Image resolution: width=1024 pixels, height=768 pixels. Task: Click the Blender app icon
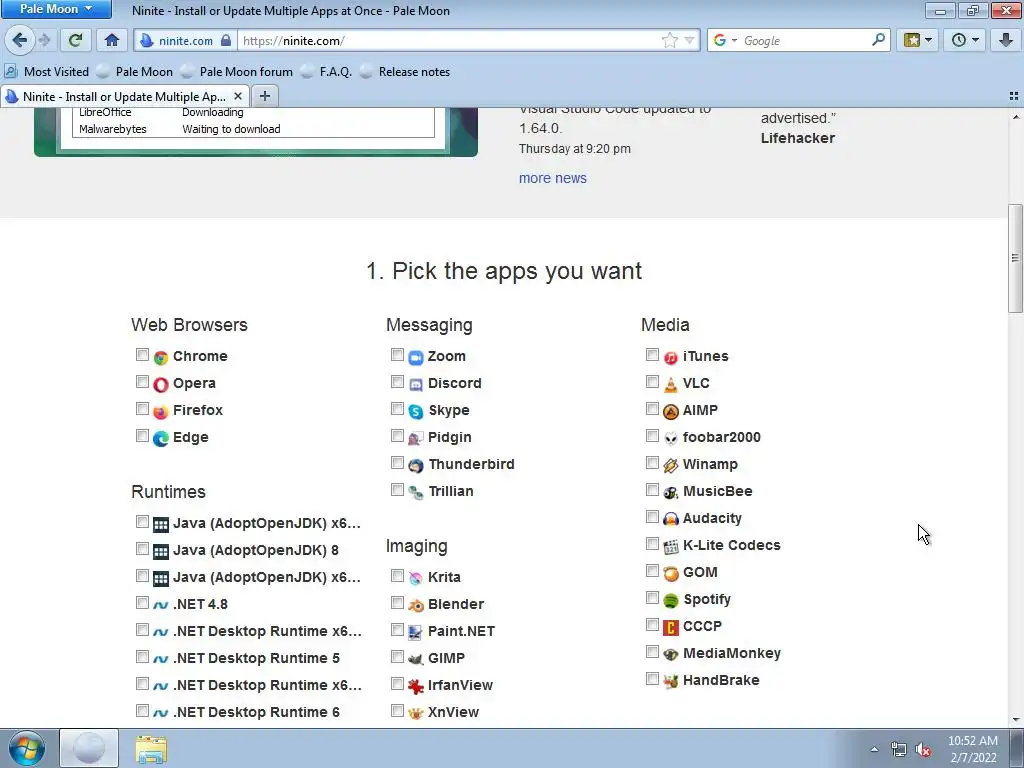pyautogui.click(x=416, y=605)
